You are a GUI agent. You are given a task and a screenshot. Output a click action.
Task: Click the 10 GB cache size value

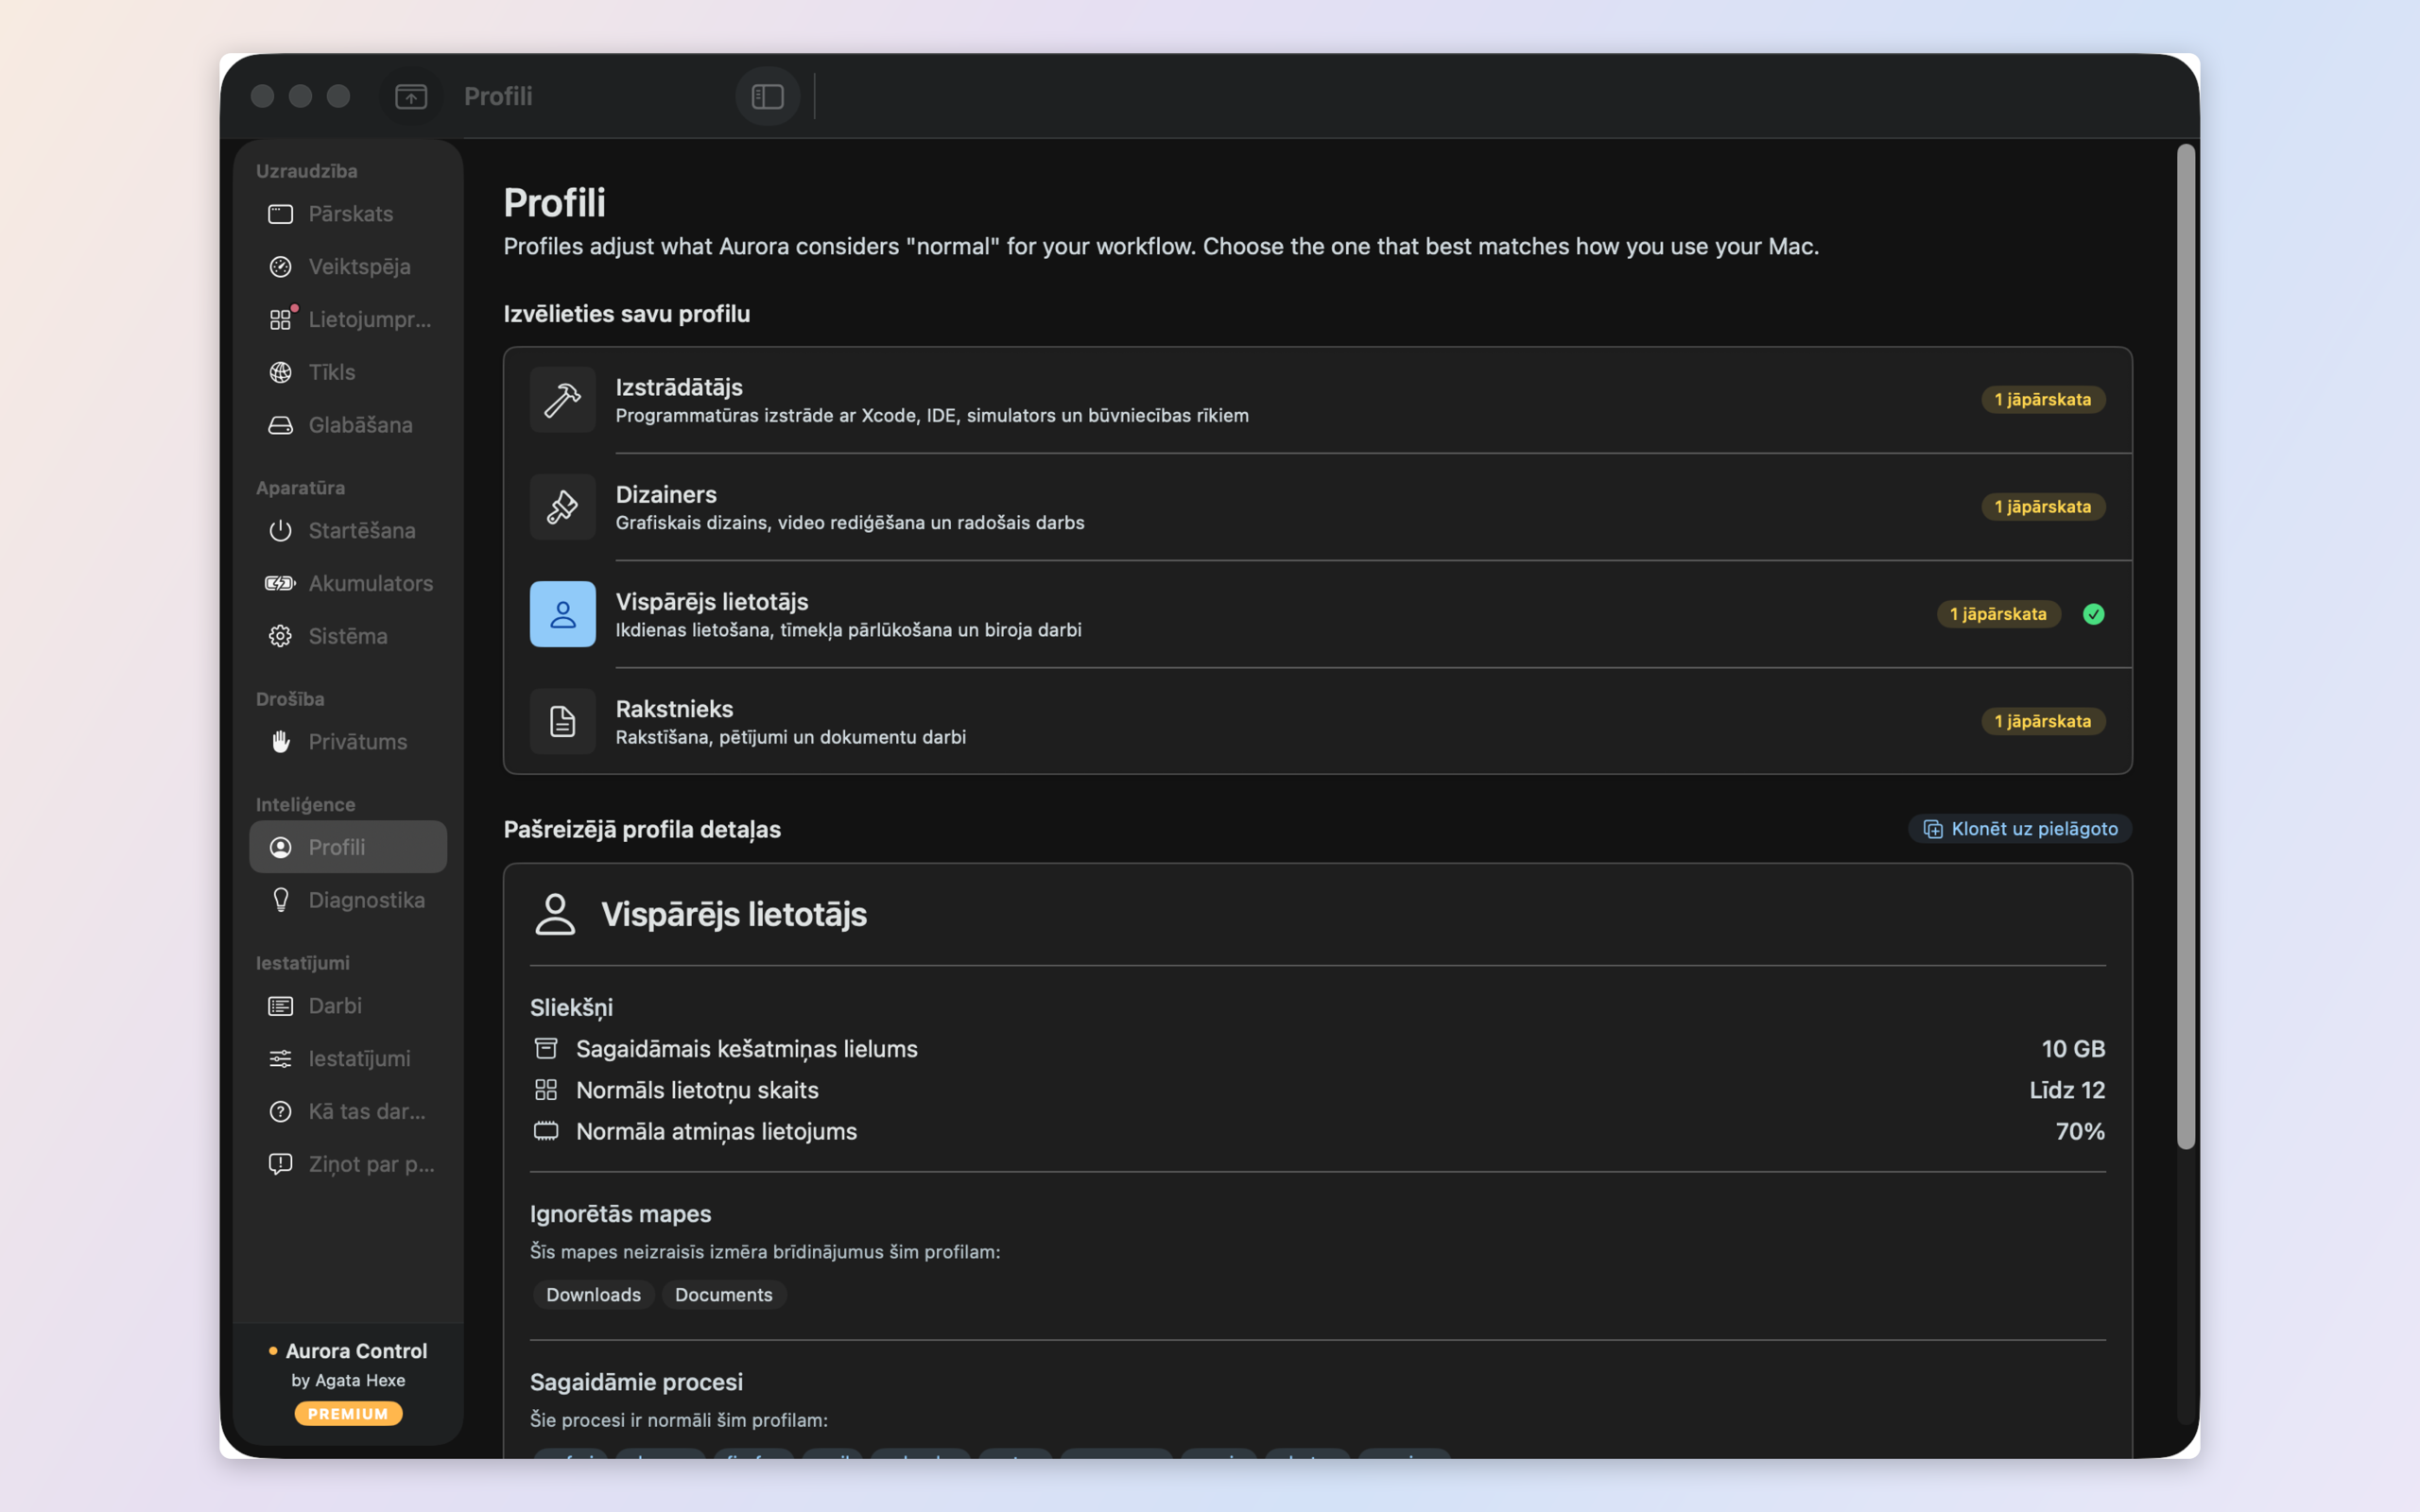coord(2073,1049)
